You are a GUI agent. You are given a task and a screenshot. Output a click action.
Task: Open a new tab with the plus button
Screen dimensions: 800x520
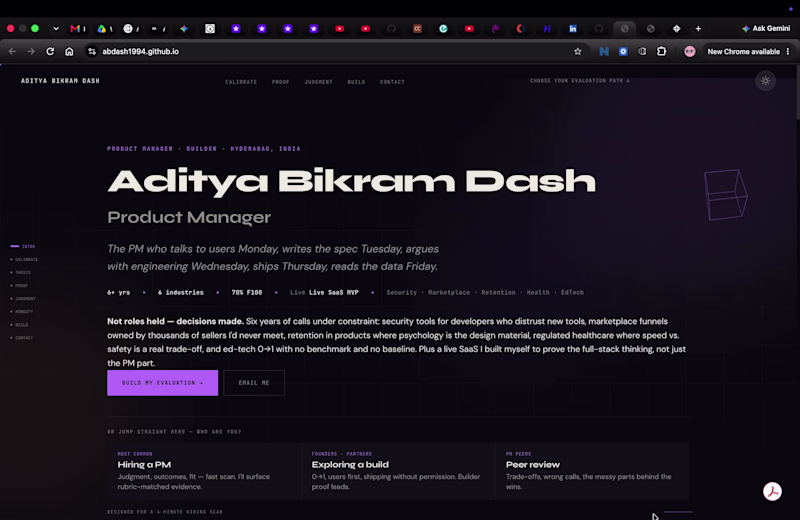pyautogui.click(x=698, y=29)
